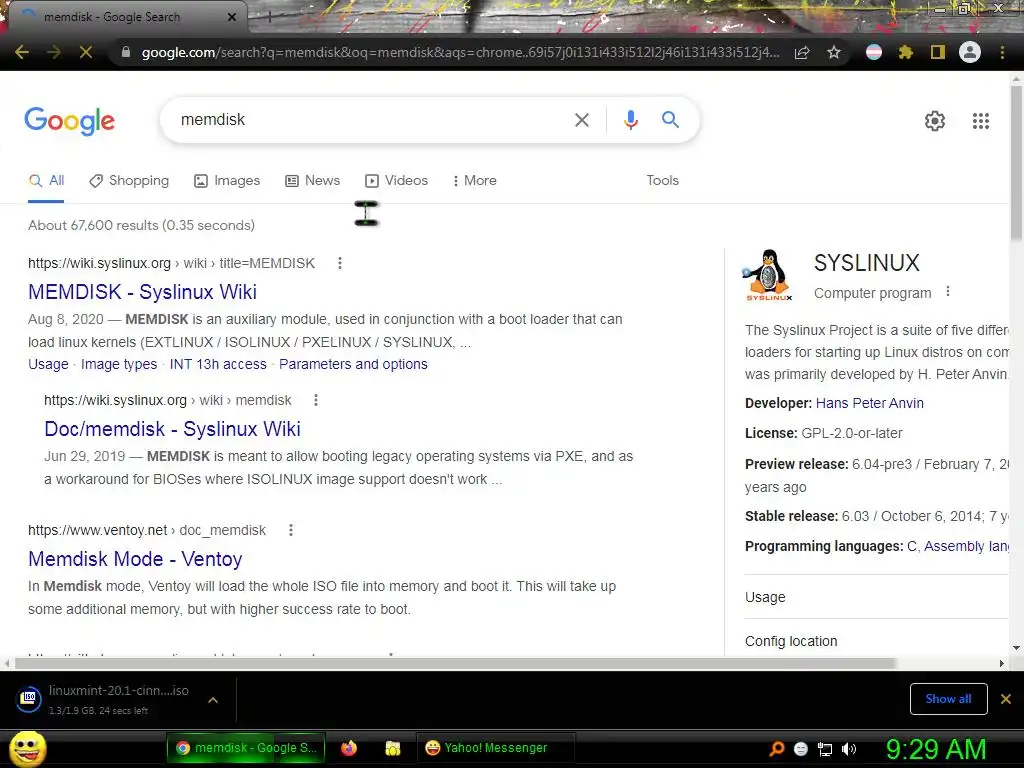Switch to the News tab
Viewport: 1024px width, 768px height.
click(x=313, y=180)
